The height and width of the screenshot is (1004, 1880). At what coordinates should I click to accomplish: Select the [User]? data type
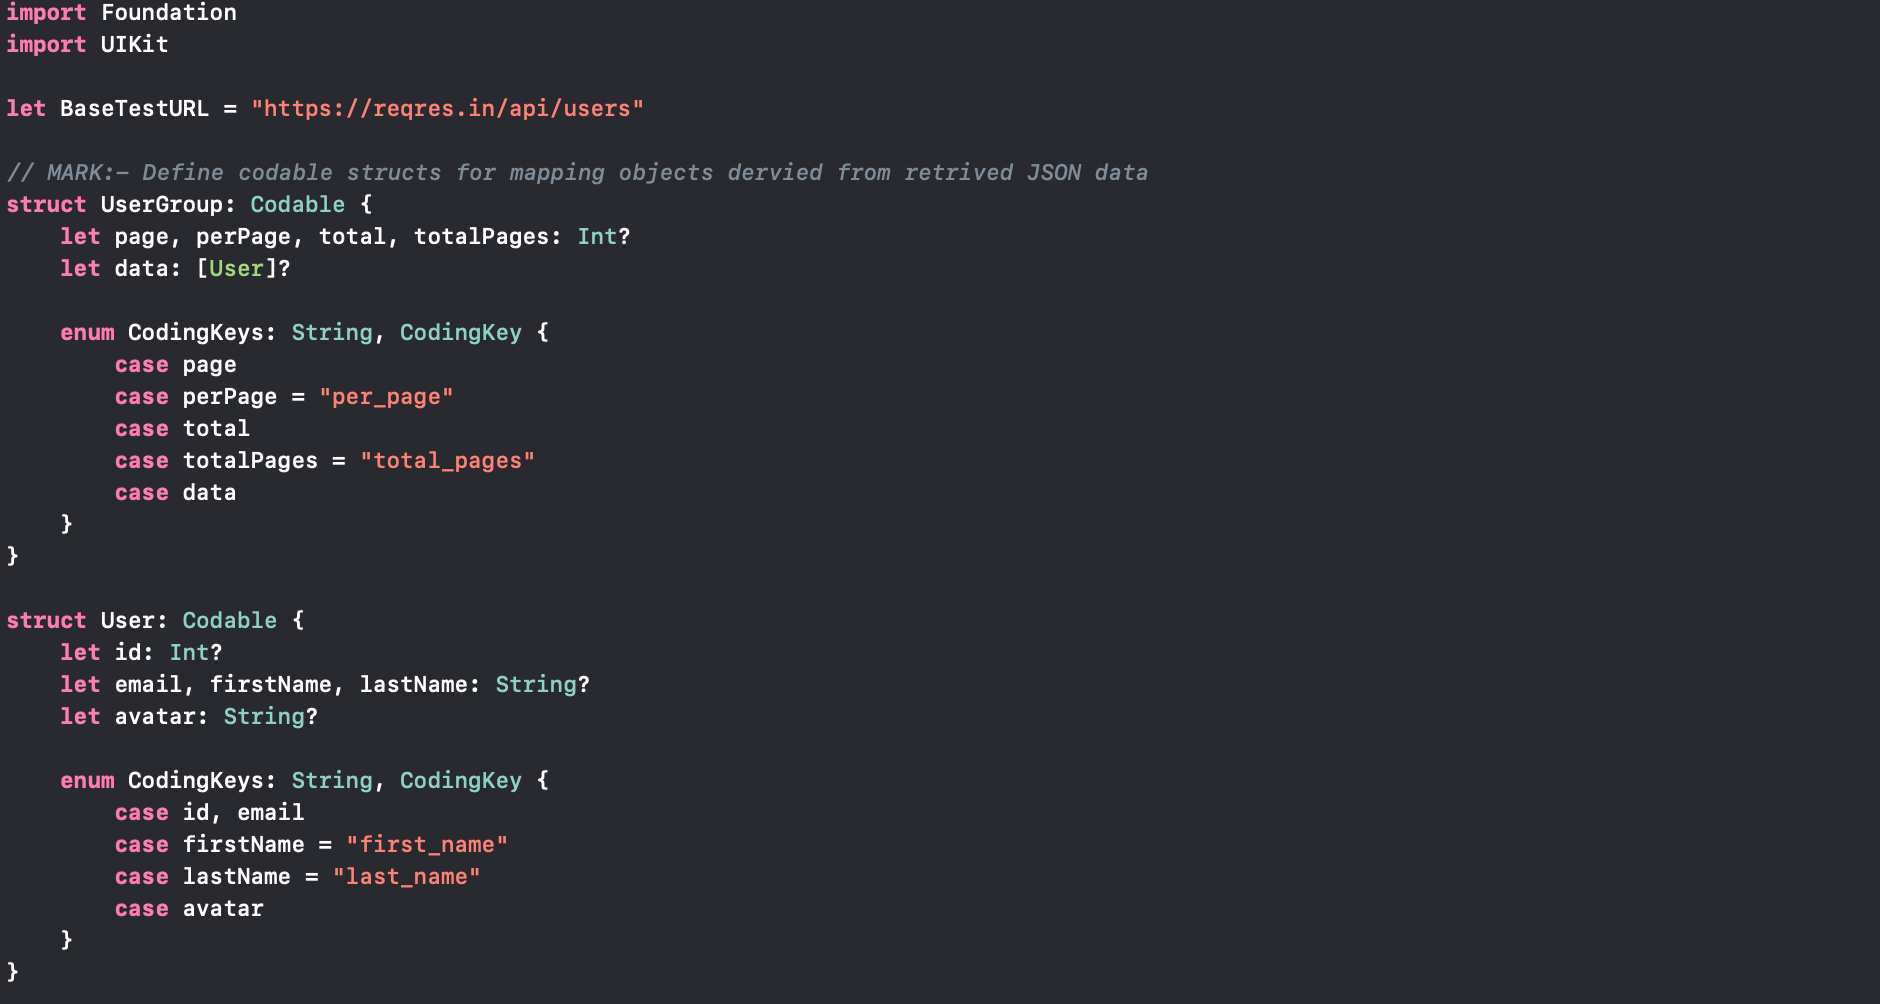pyautogui.click(x=243, y=268)
